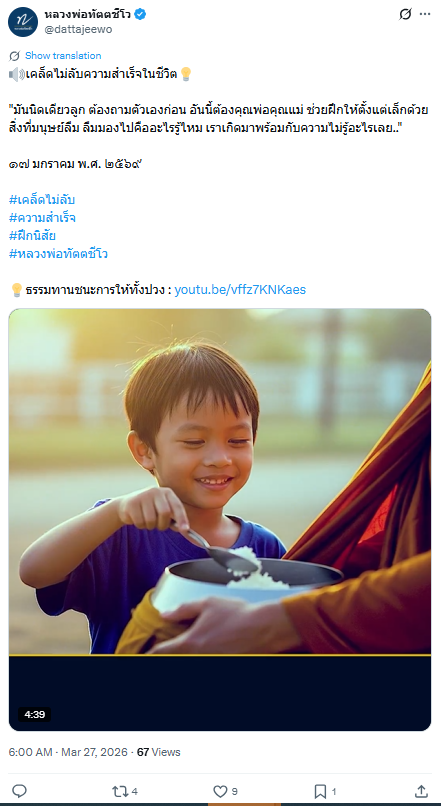Open hashtag #ความสำเร็จ
The height and width of the screenshot is (806, 441).
click(43, 218)
